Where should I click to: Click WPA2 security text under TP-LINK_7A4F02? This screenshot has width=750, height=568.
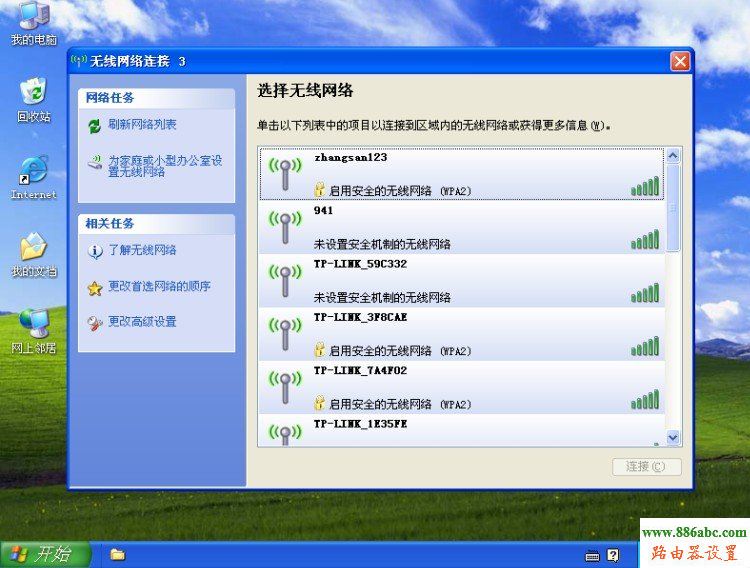[400, 404]
